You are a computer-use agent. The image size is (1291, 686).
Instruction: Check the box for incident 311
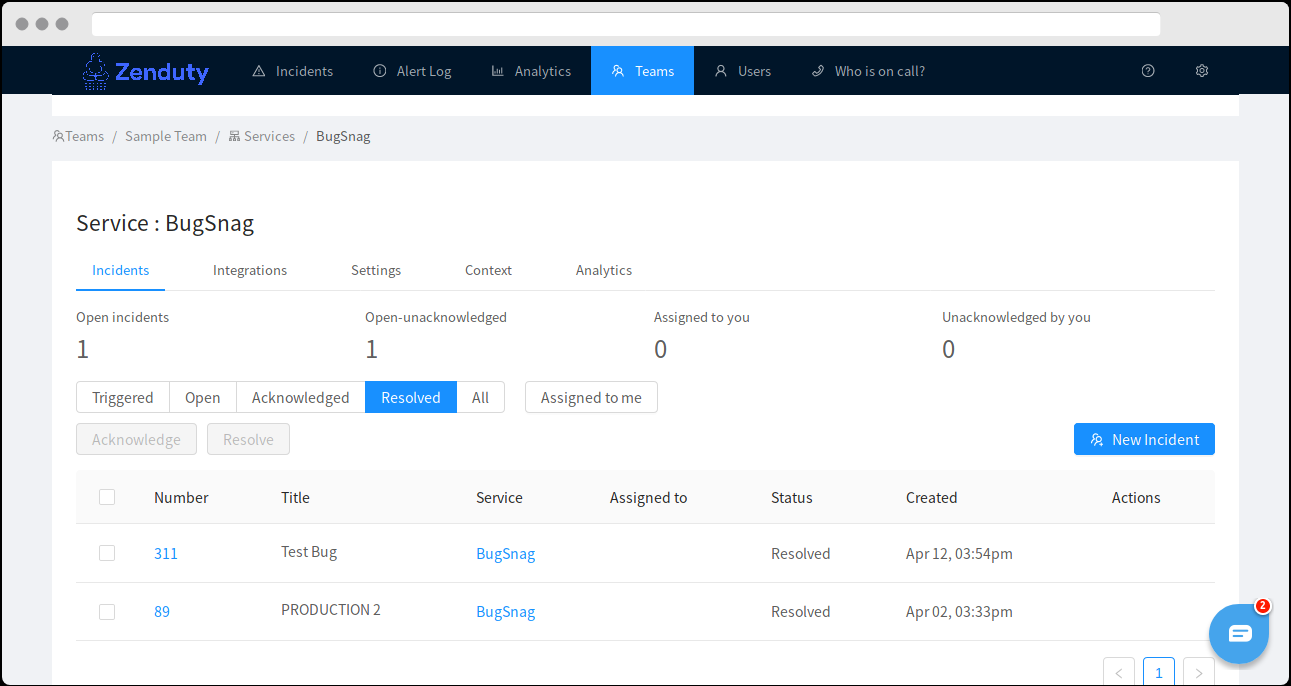107,553
